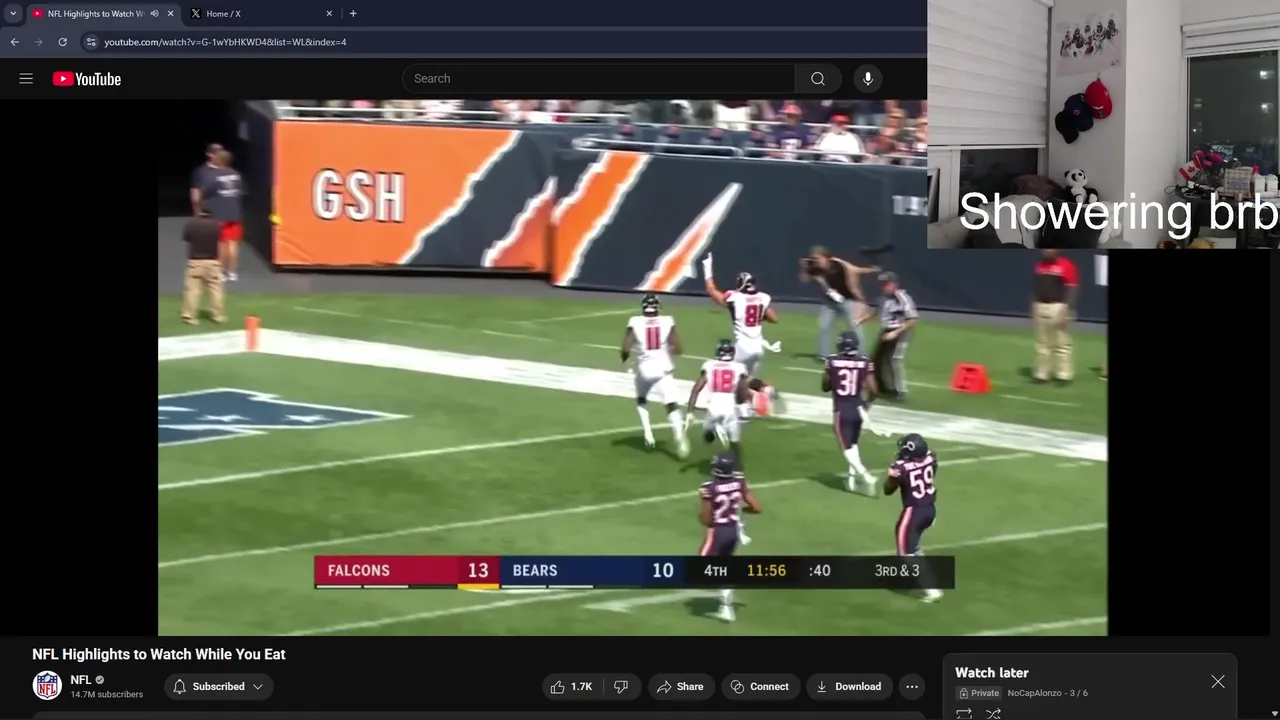Download the video
Viewport: 1280px width, 720px height.
tap(849, 687)
